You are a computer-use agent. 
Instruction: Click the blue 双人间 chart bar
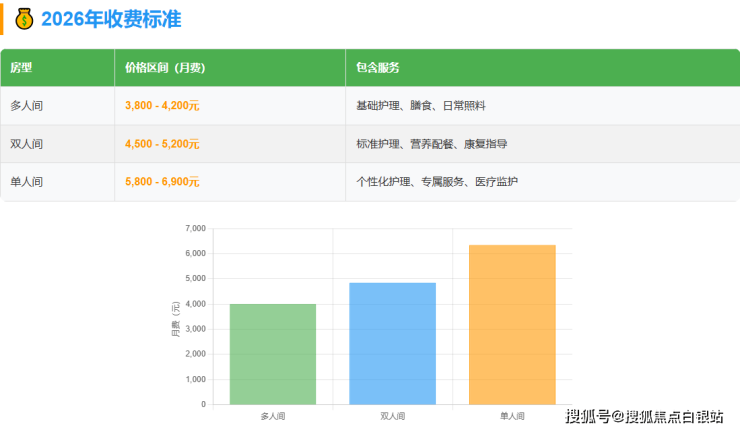[392, 343]
